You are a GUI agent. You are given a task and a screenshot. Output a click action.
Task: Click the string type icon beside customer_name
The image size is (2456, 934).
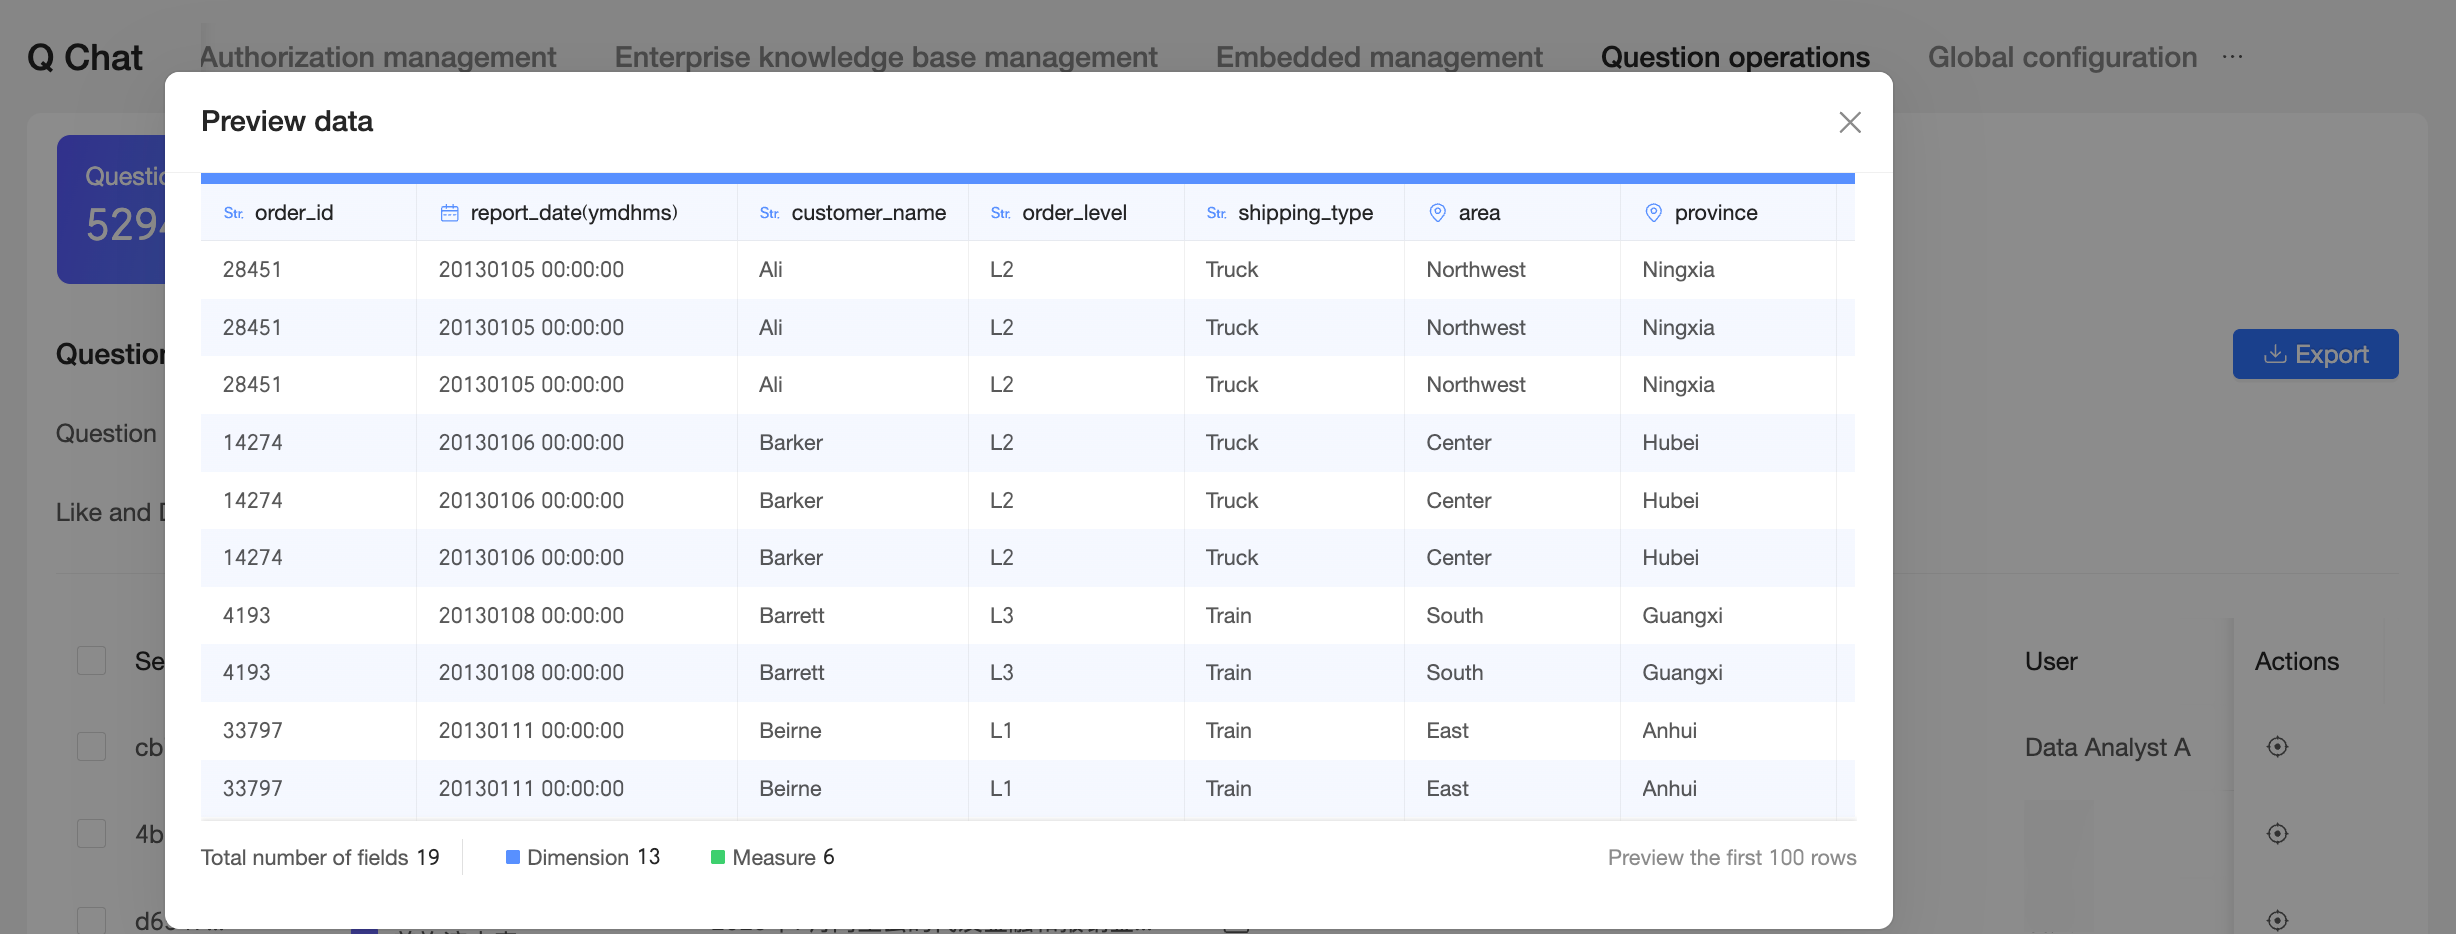[x=769, y=213]
